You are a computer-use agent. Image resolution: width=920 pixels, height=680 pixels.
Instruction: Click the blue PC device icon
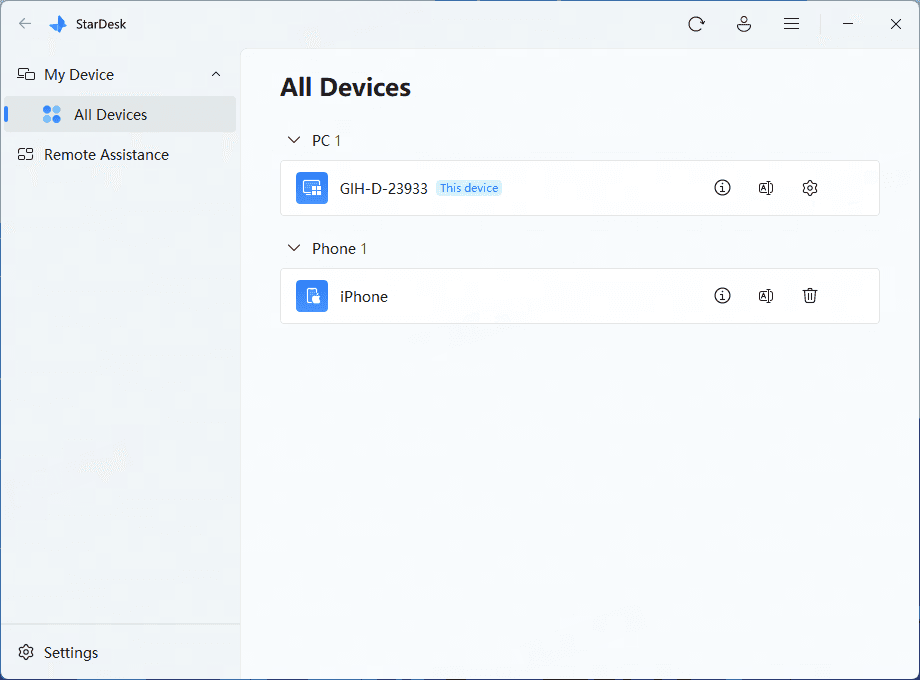pos(311,187)
